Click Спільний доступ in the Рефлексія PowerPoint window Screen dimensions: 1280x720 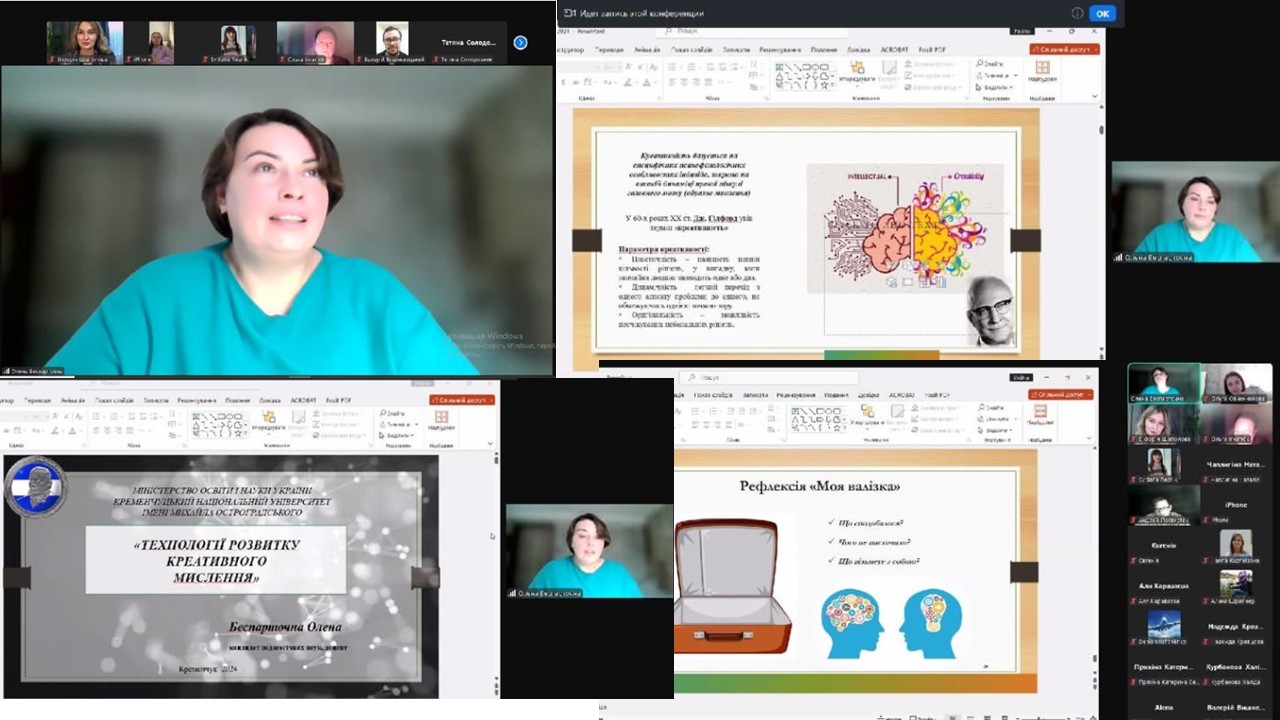click(1061, 395)
